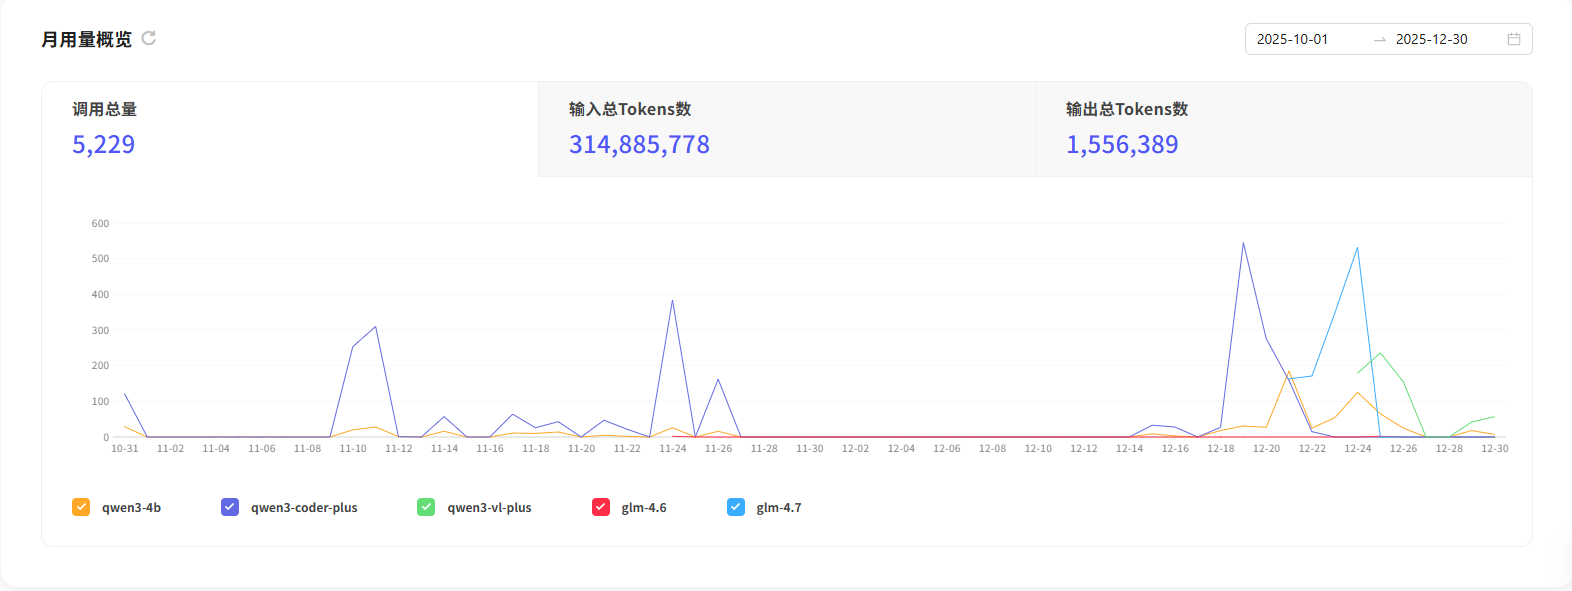The image size is (1572, 591).
Task: Open the calendar icon in date range picker
Action: click(x=1514, y=39)
